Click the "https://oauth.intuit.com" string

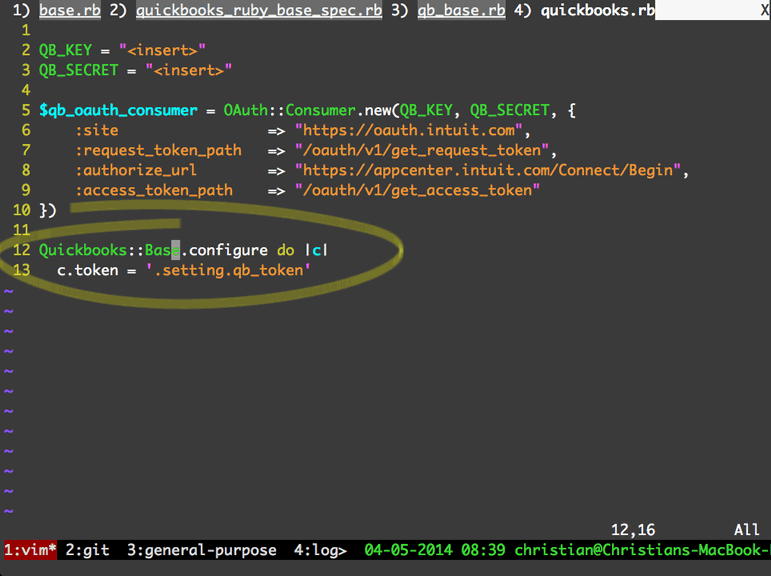pos(409,130)
